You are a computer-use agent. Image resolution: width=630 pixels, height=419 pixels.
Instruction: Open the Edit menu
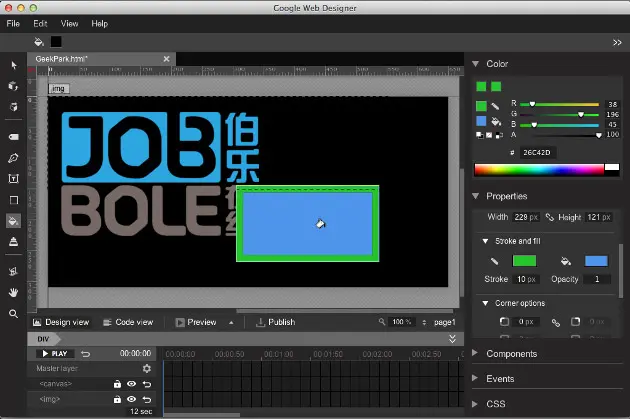tap(40, 24)
